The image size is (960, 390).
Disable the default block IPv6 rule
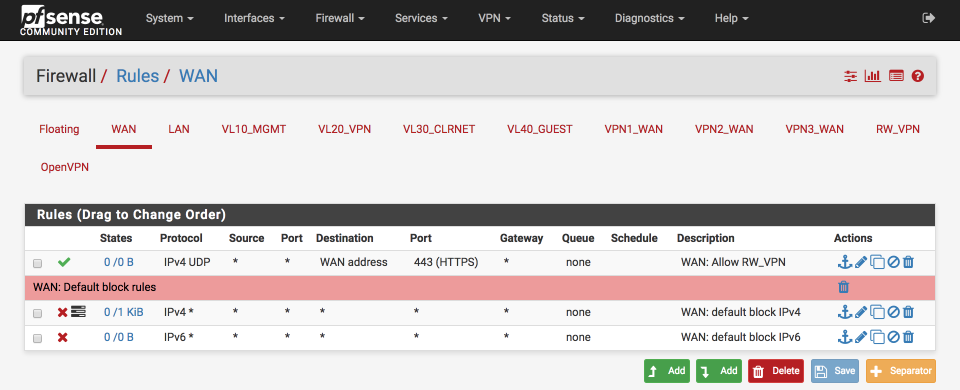[893, 337]
